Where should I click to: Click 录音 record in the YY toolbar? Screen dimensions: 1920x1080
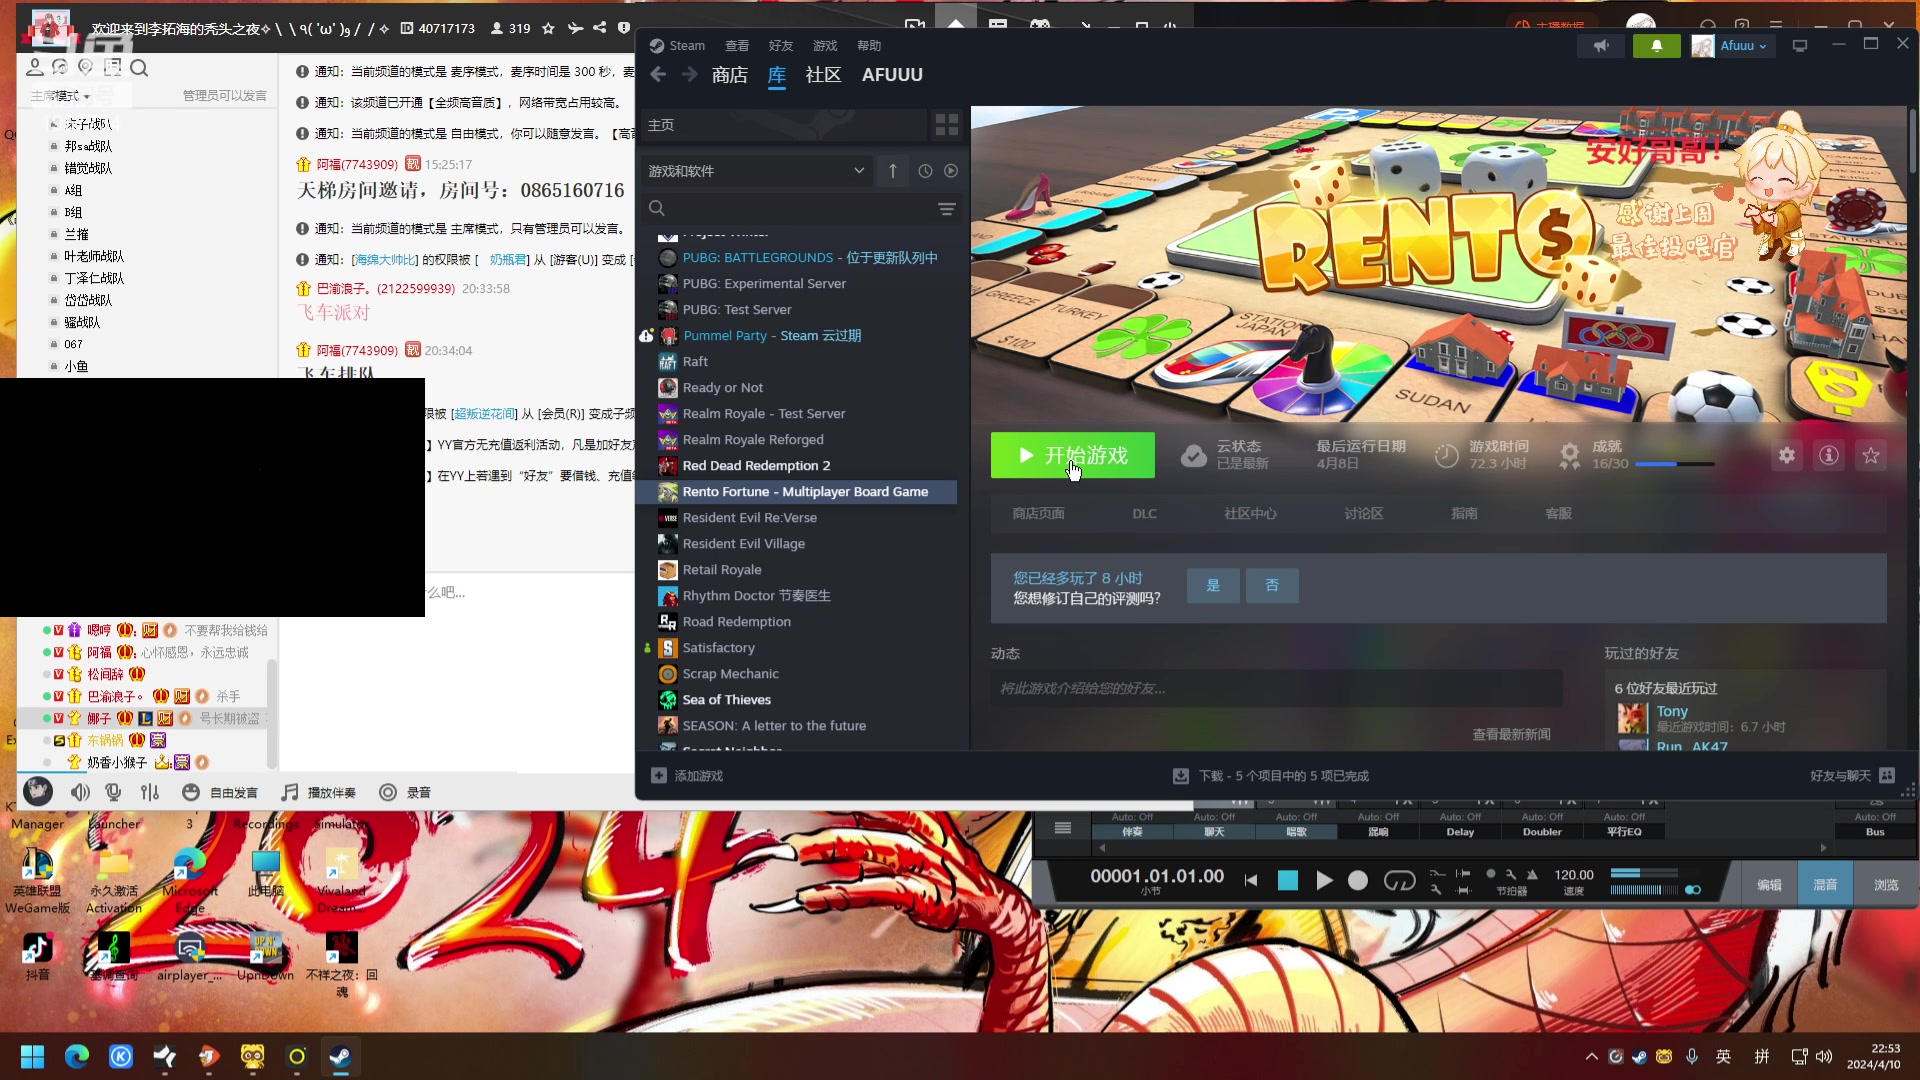(405, 793)
